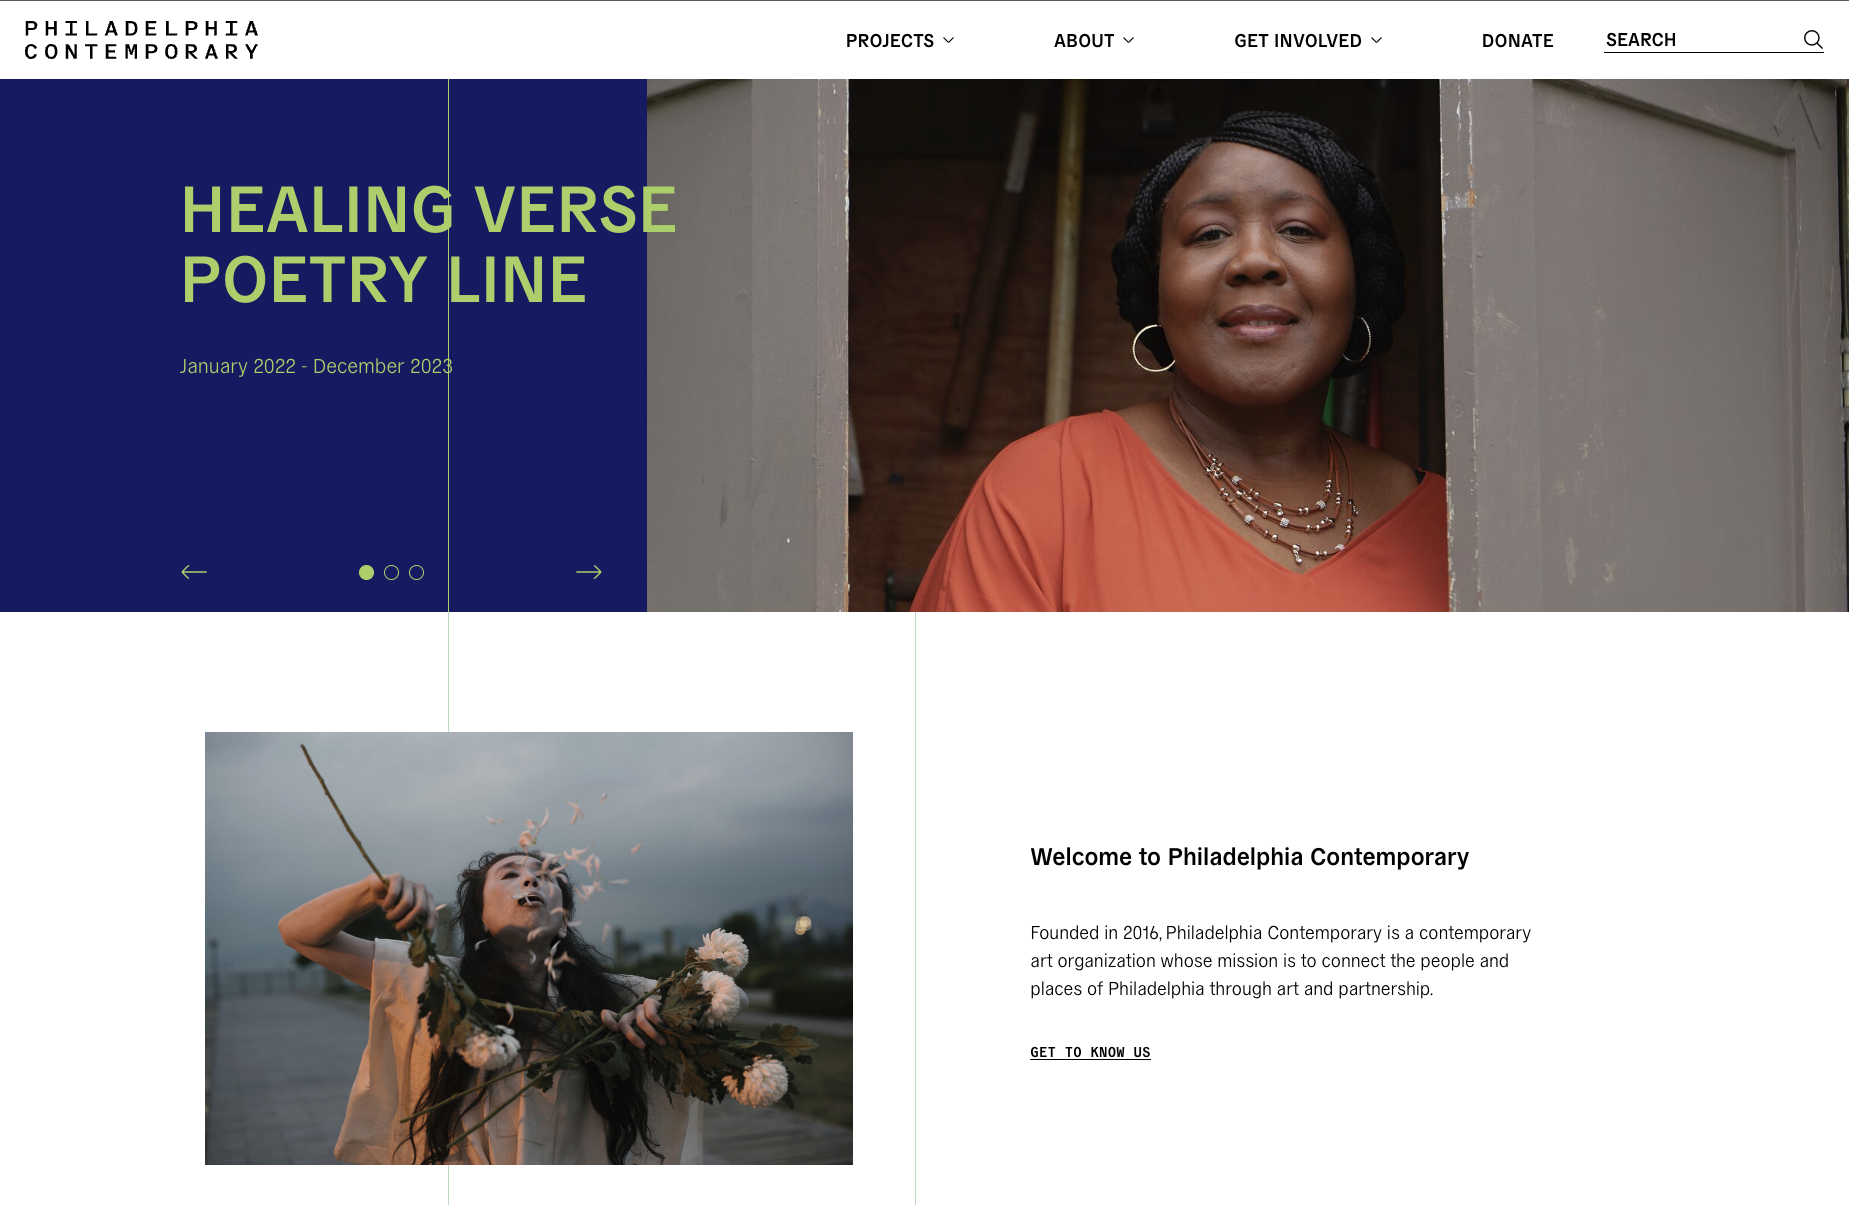Viewport: 1849px width, 1205px height.
Task: Select the first carousel dot indicator
Action: tap(366, 573)
